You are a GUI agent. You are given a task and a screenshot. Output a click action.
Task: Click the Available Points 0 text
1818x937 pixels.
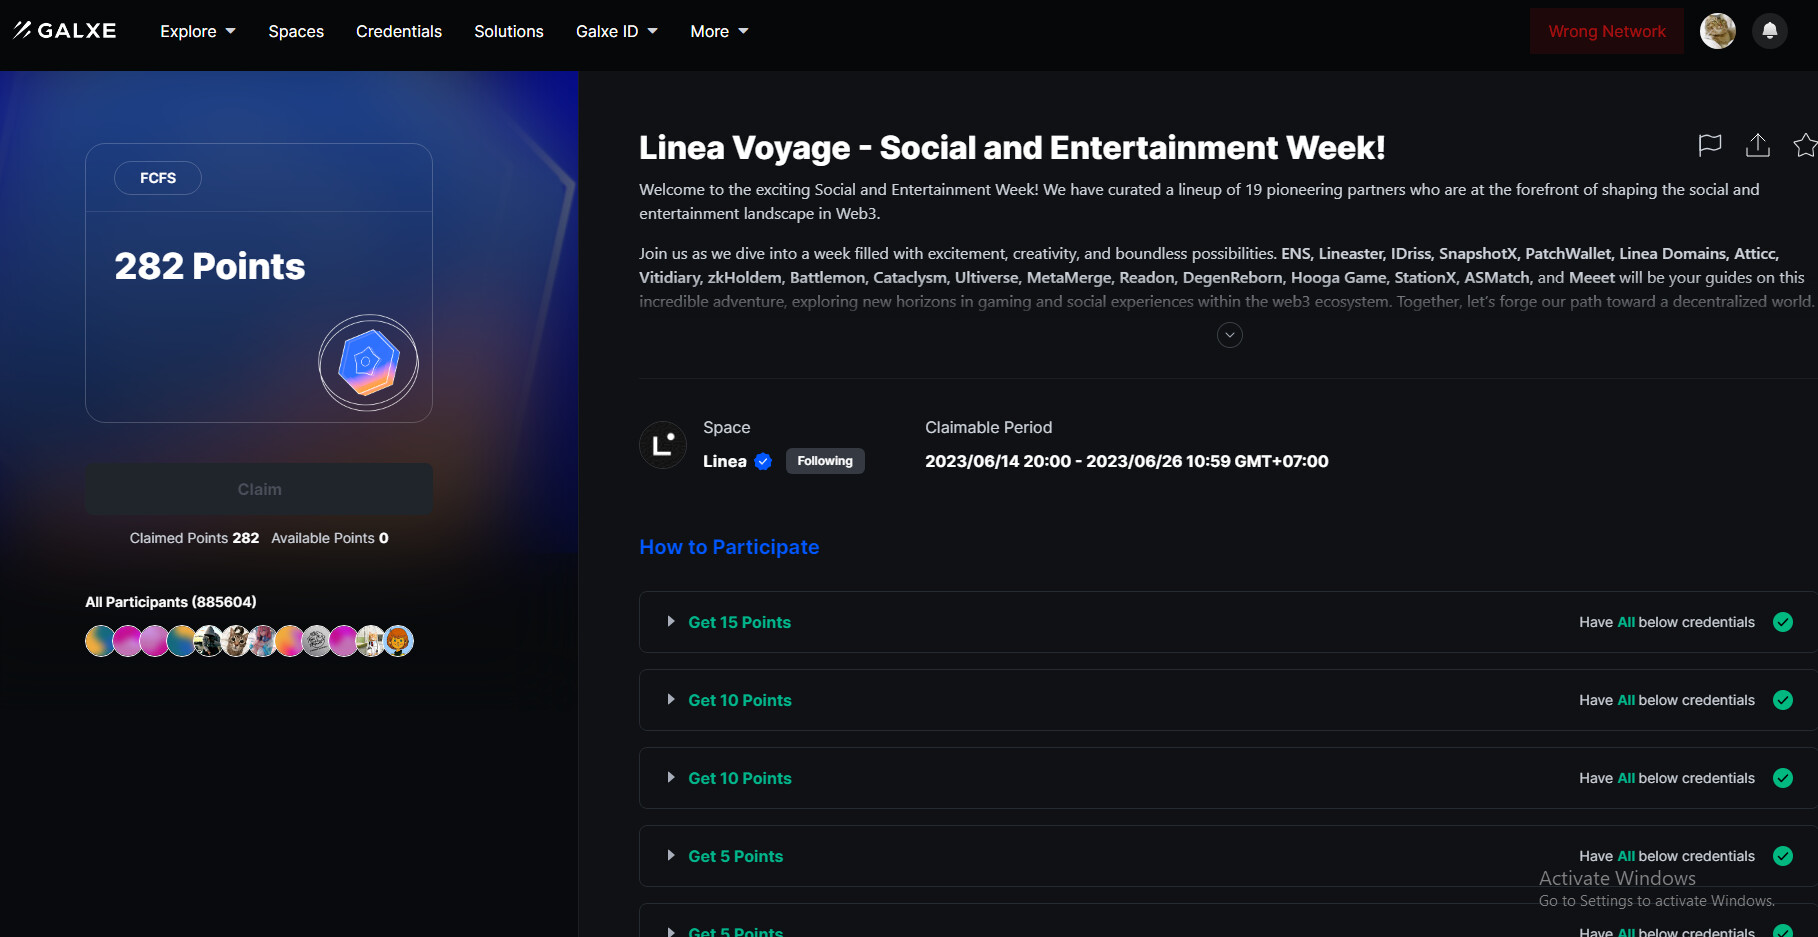(330, 538)
